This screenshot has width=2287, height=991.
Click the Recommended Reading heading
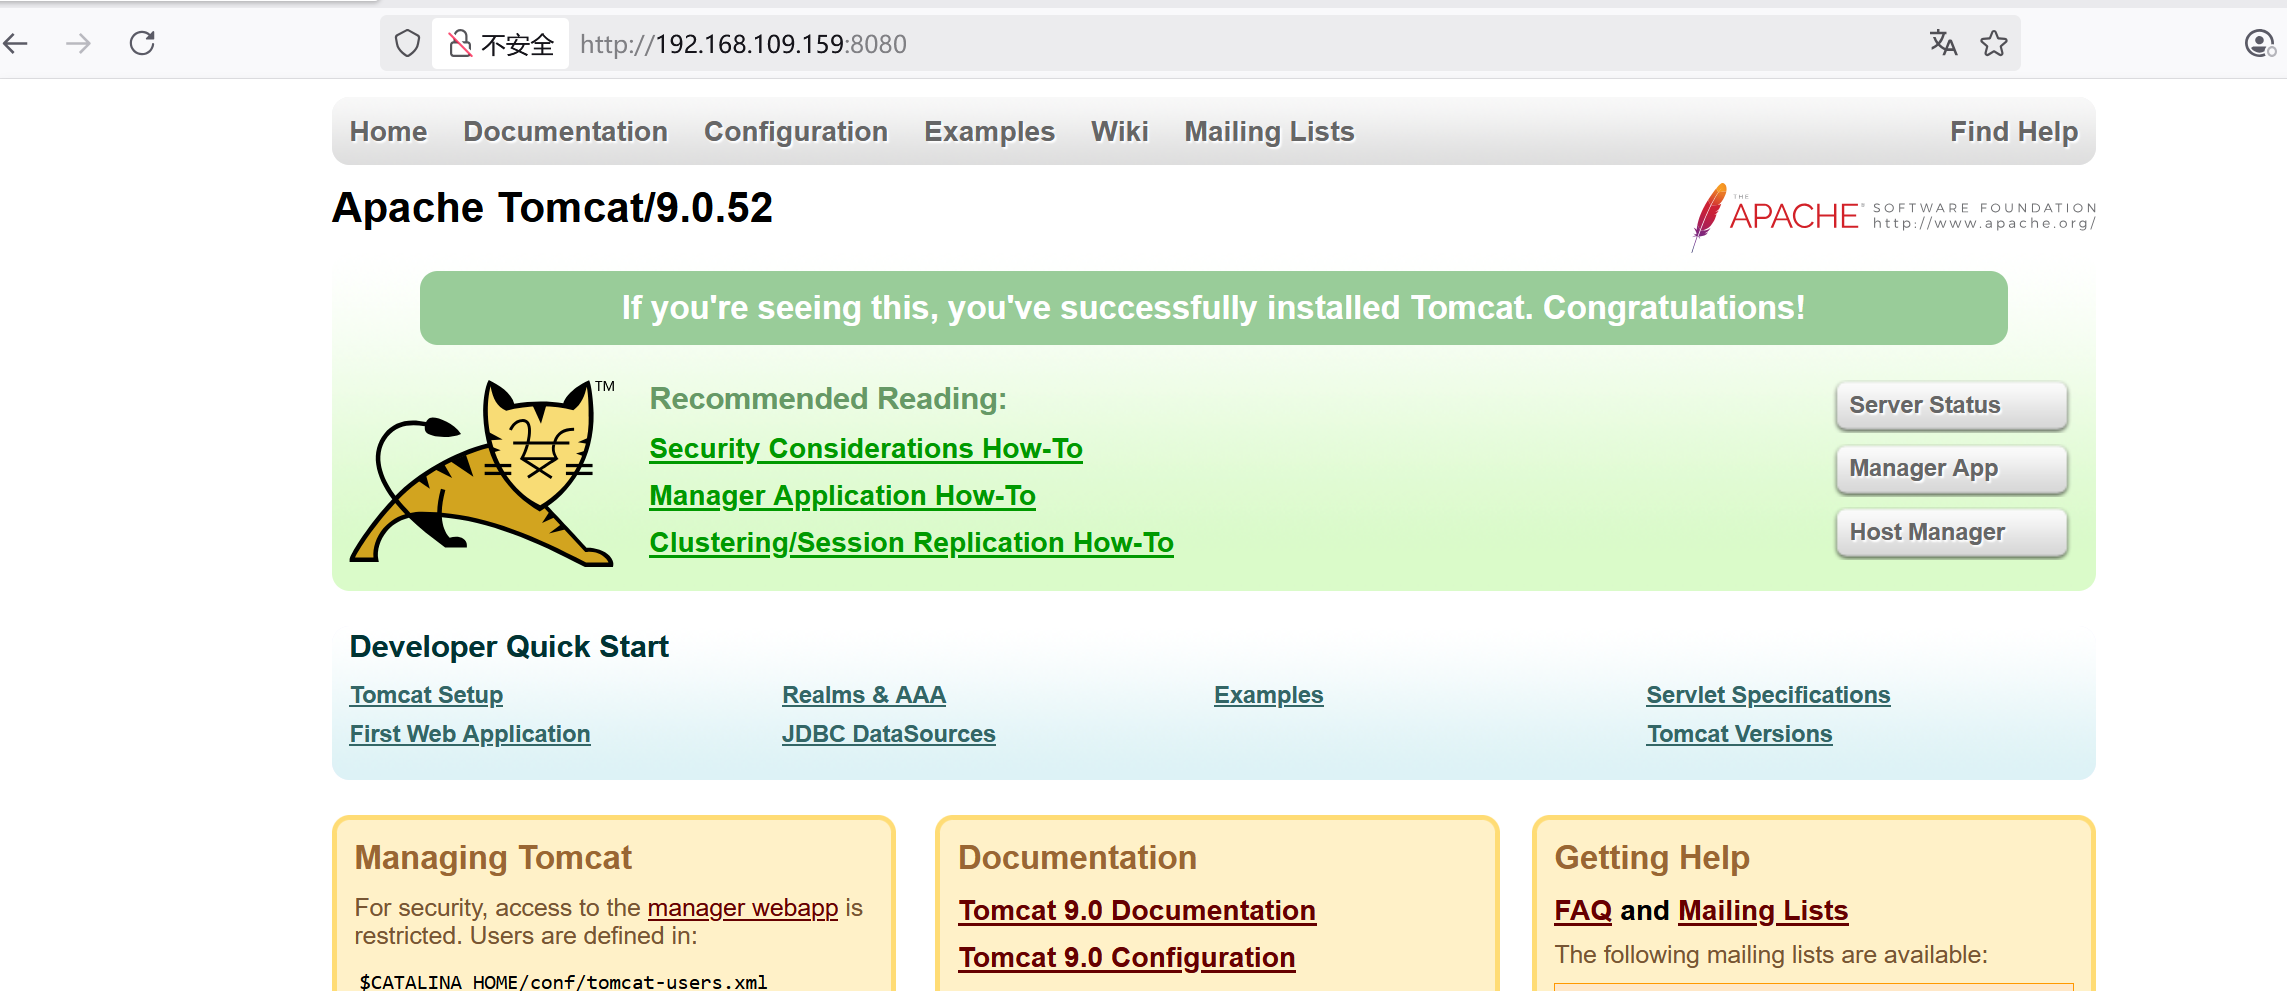tap(828, 399)
